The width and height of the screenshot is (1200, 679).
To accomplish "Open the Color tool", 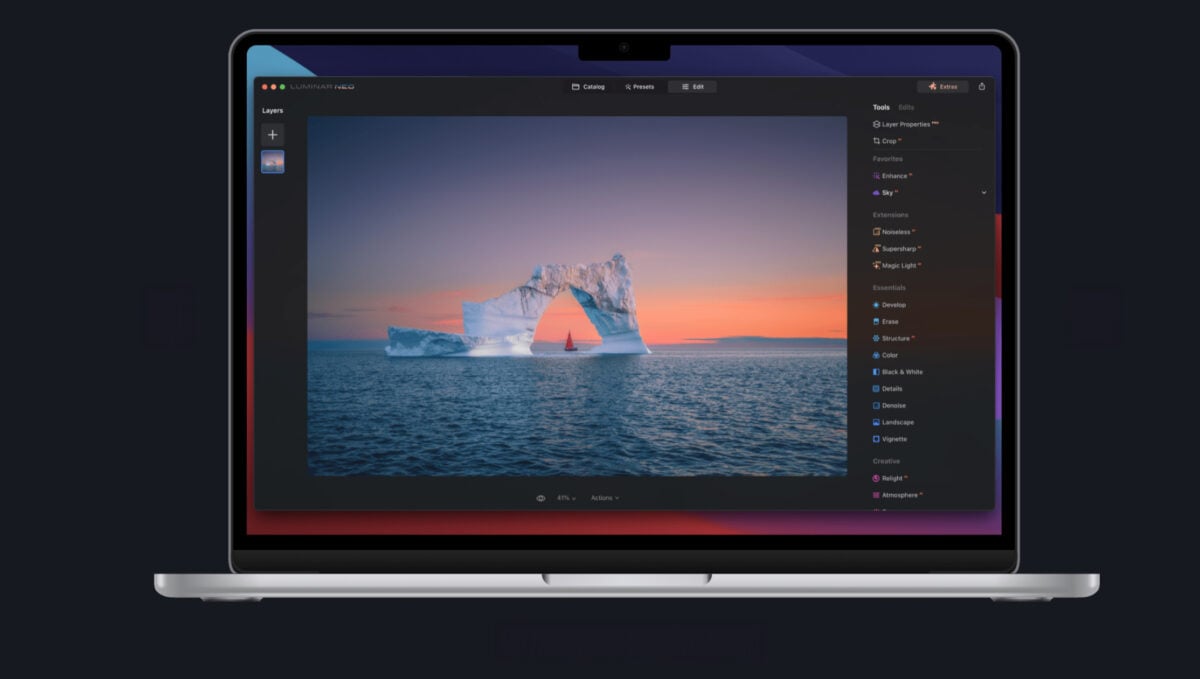I will [885, 355].
